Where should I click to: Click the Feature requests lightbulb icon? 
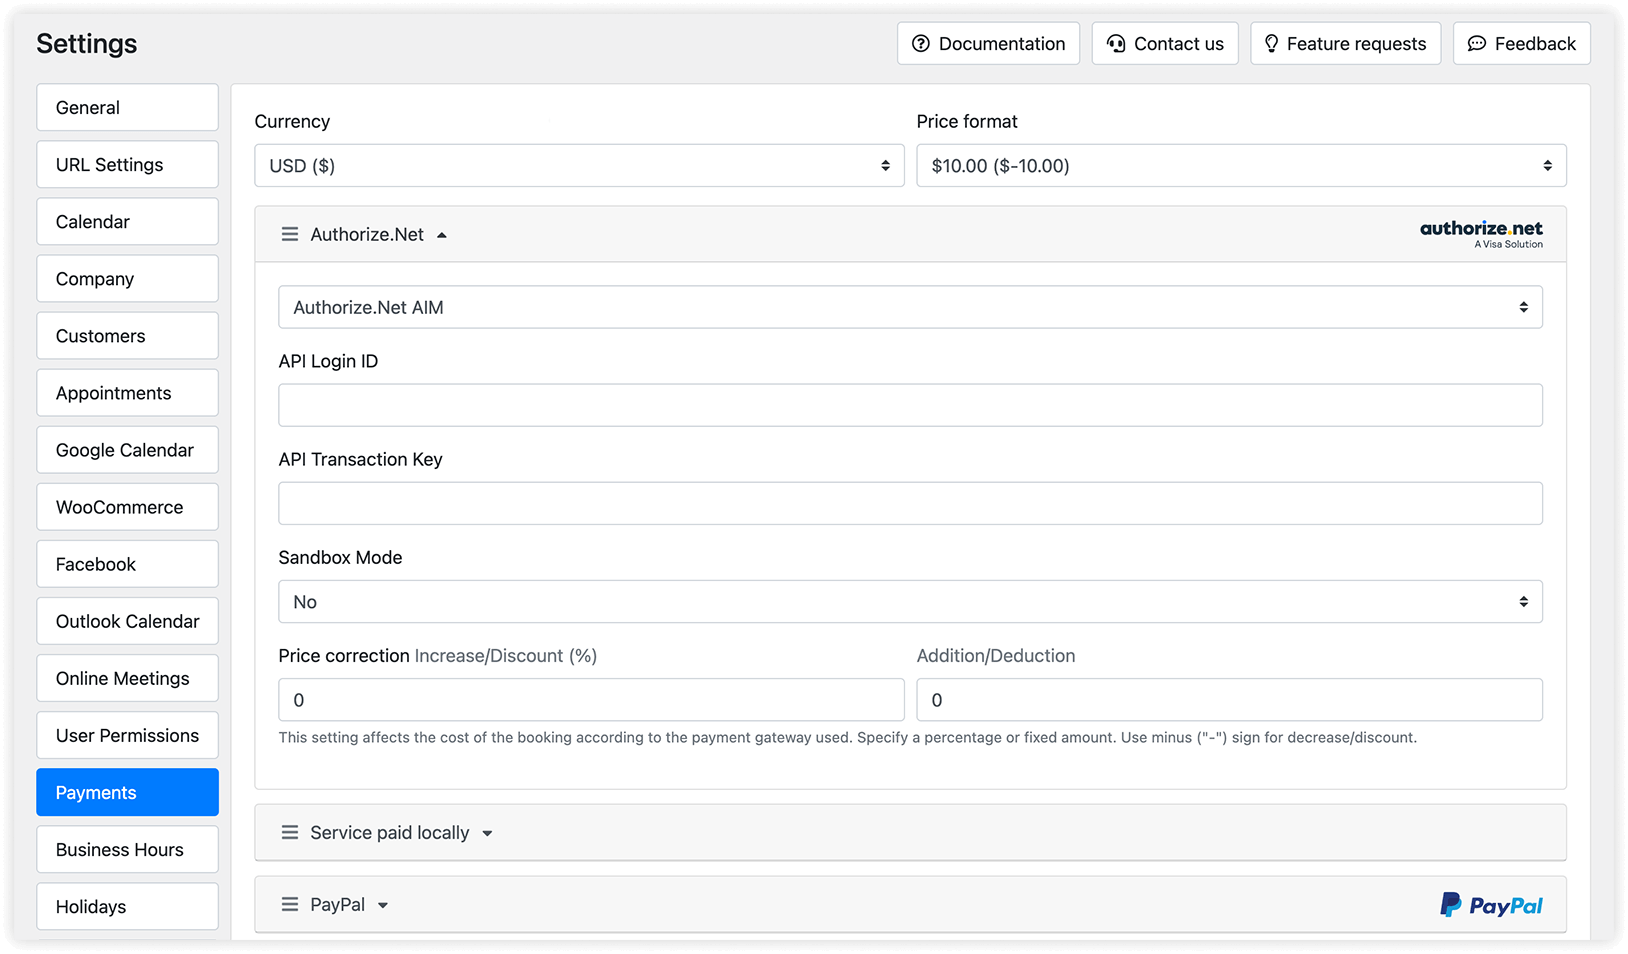click(x=1271, y=44)
